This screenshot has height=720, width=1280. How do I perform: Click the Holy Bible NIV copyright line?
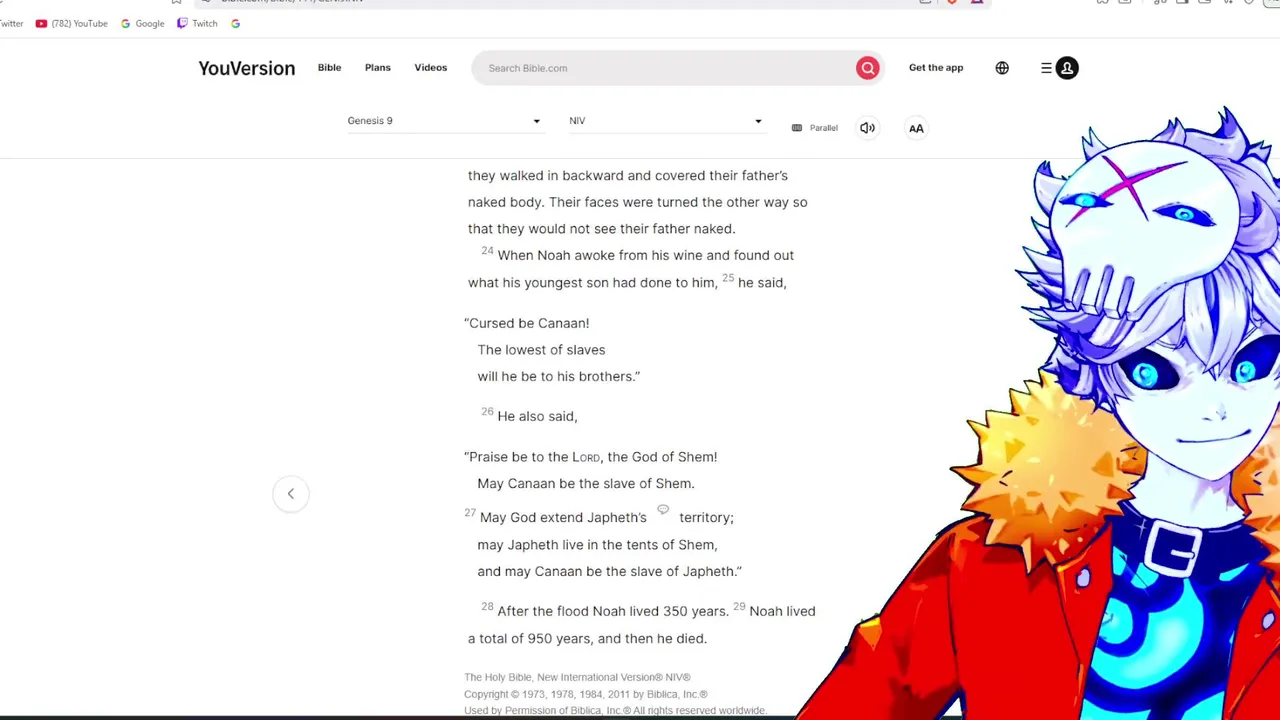tap(577, 677)
